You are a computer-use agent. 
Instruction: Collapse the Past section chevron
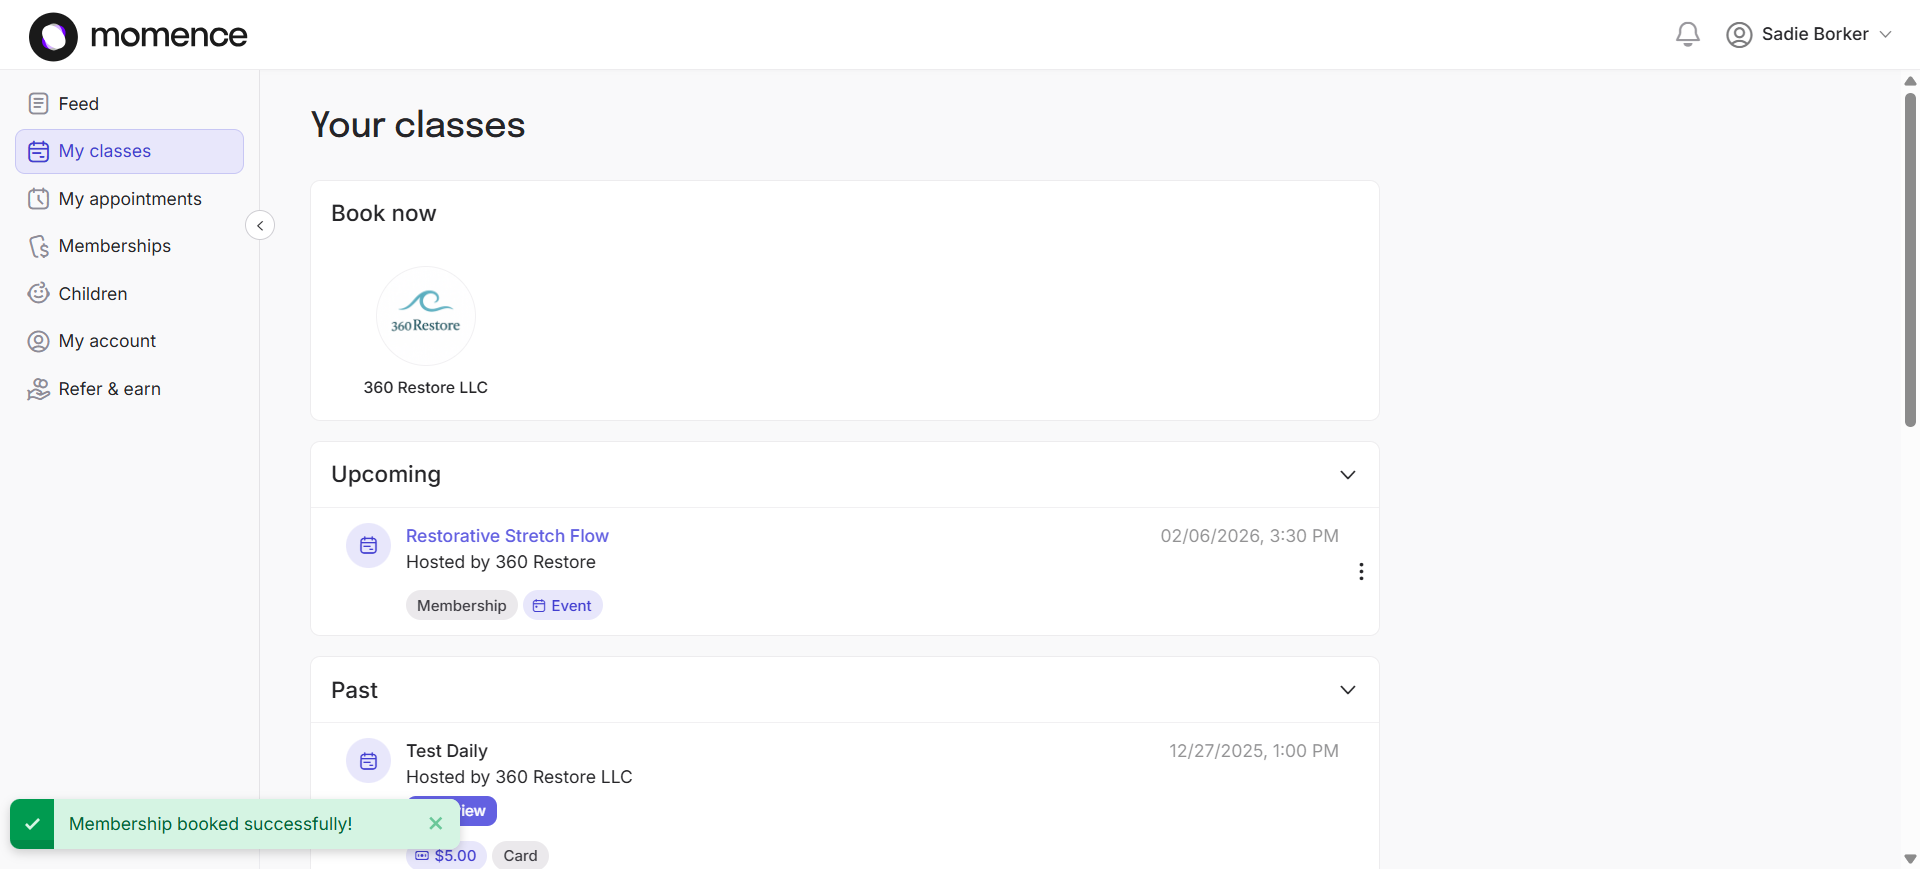1347,690
